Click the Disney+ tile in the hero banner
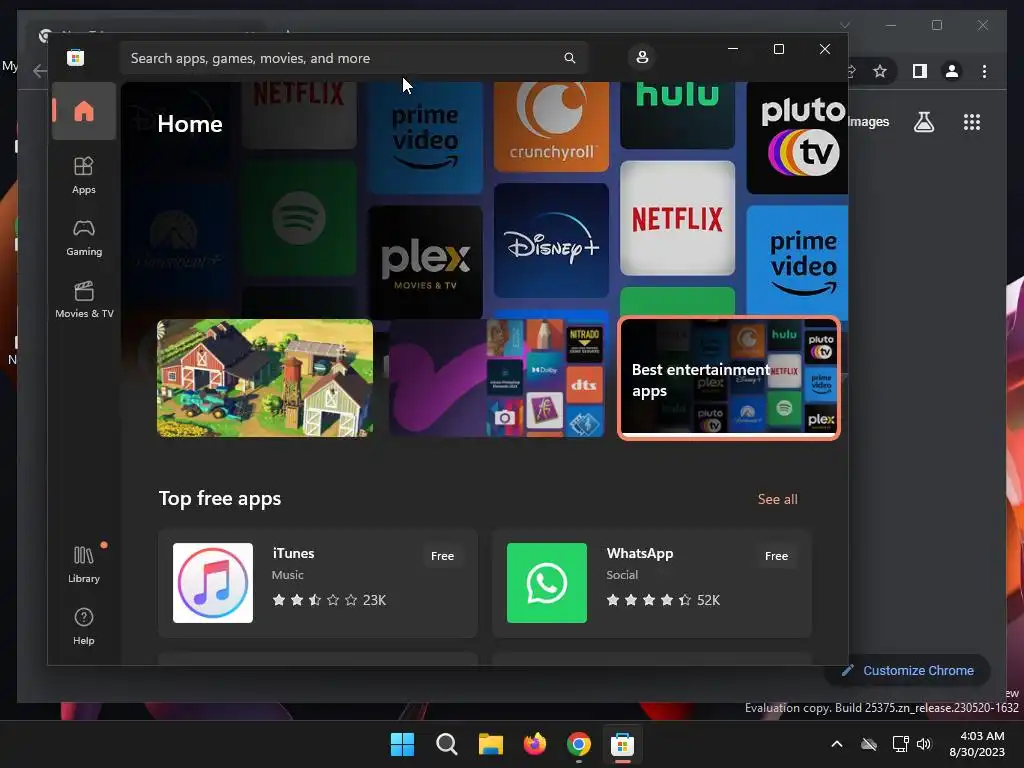 [552, 240]
